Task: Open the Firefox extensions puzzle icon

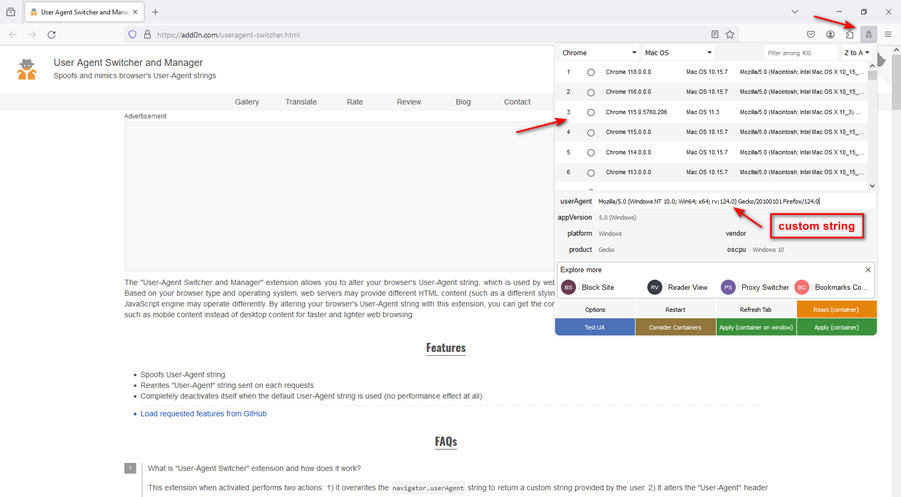Action: coord(849,34)
